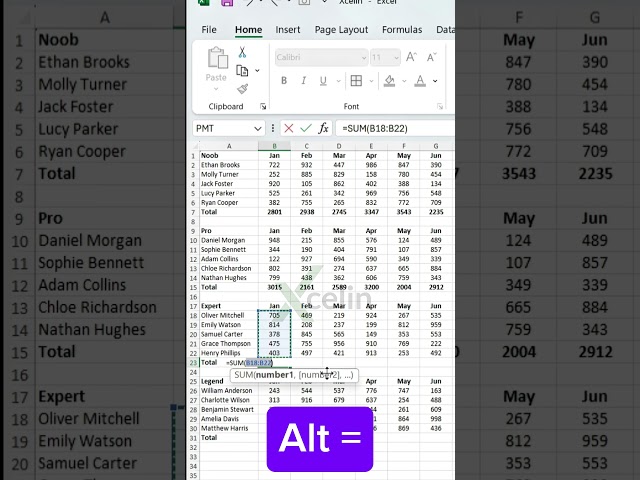The height and width of the screenshot is (480, 640).
Task: Open the Font dialog launcher
Action: click(x=440, y=107)
